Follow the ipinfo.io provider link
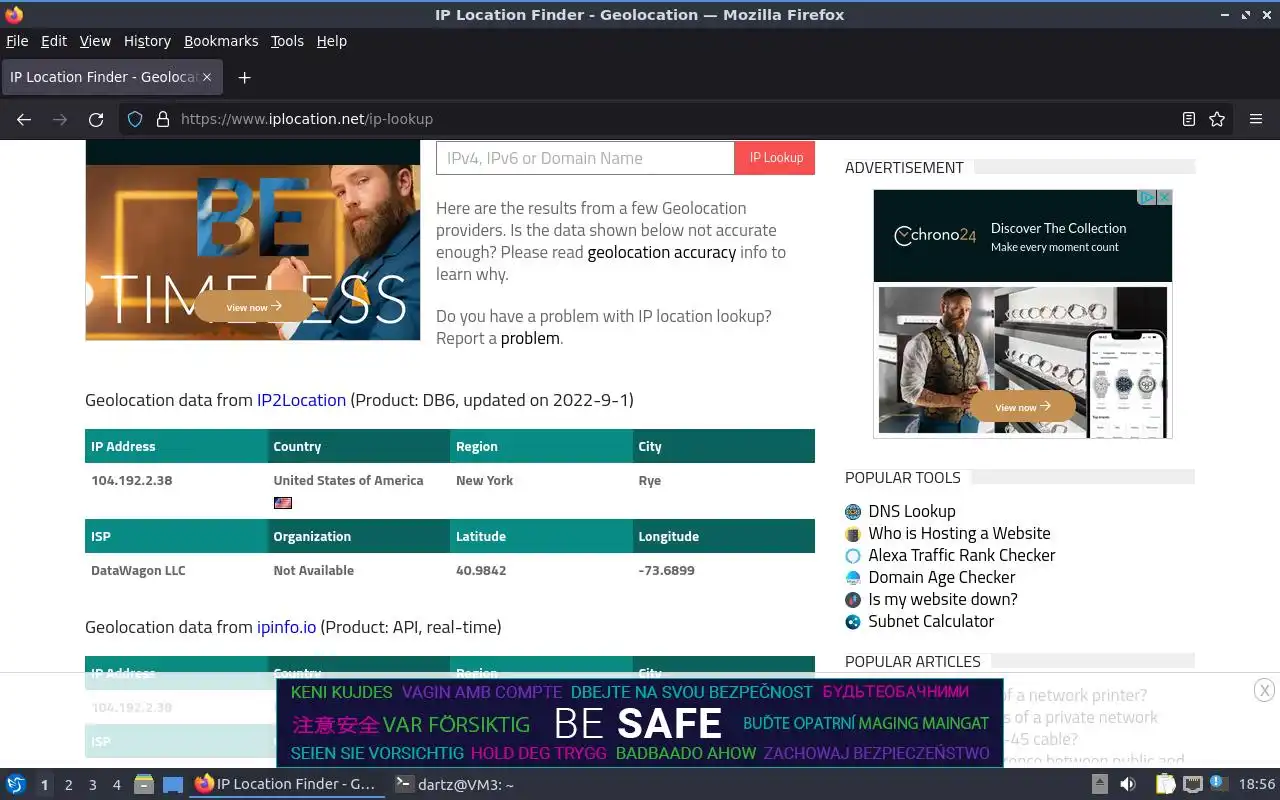This screenshot has width=1280, height=800. 286,627
